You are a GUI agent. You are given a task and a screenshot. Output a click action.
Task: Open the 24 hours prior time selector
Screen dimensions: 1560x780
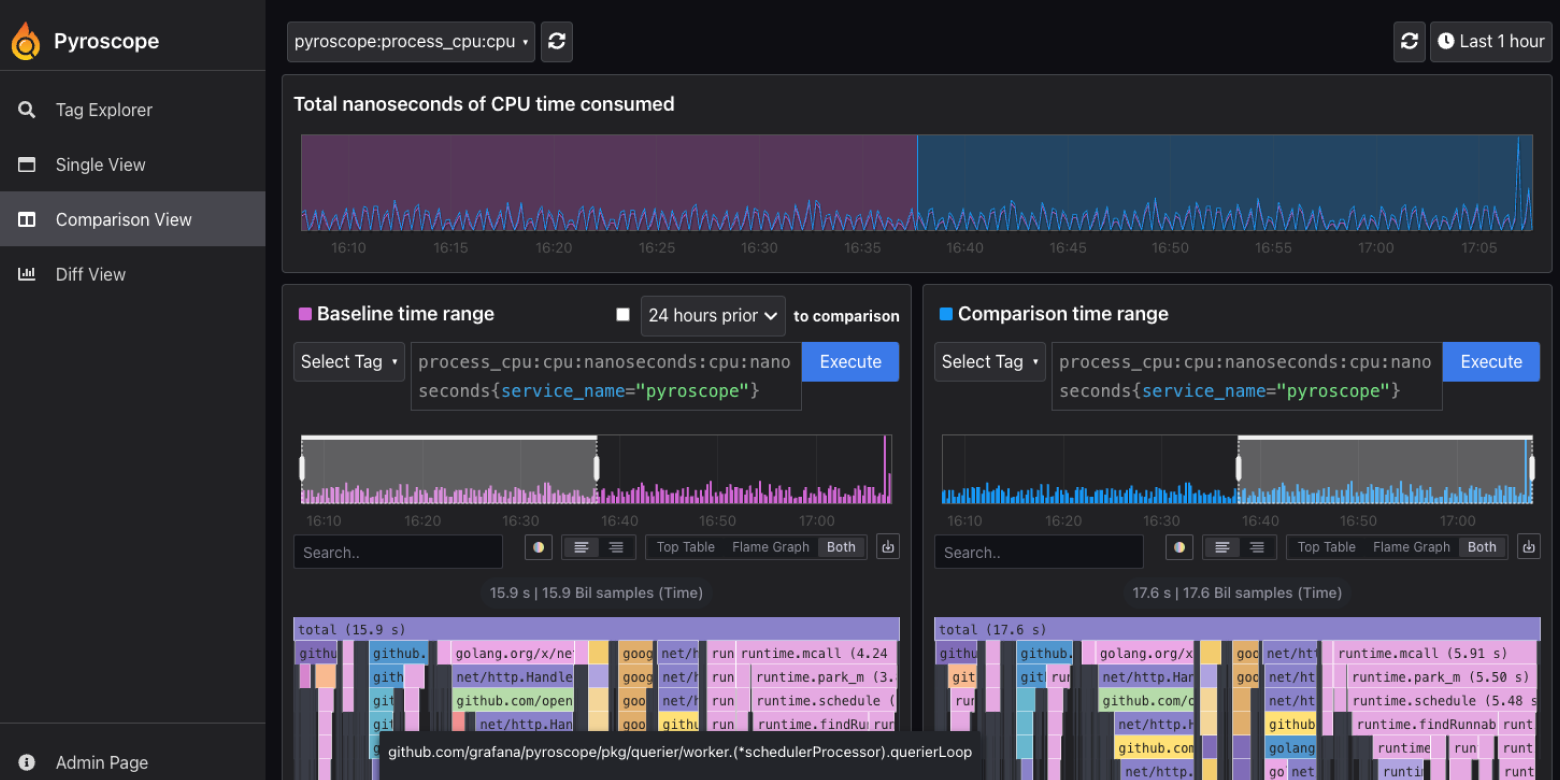pos(712,315)
